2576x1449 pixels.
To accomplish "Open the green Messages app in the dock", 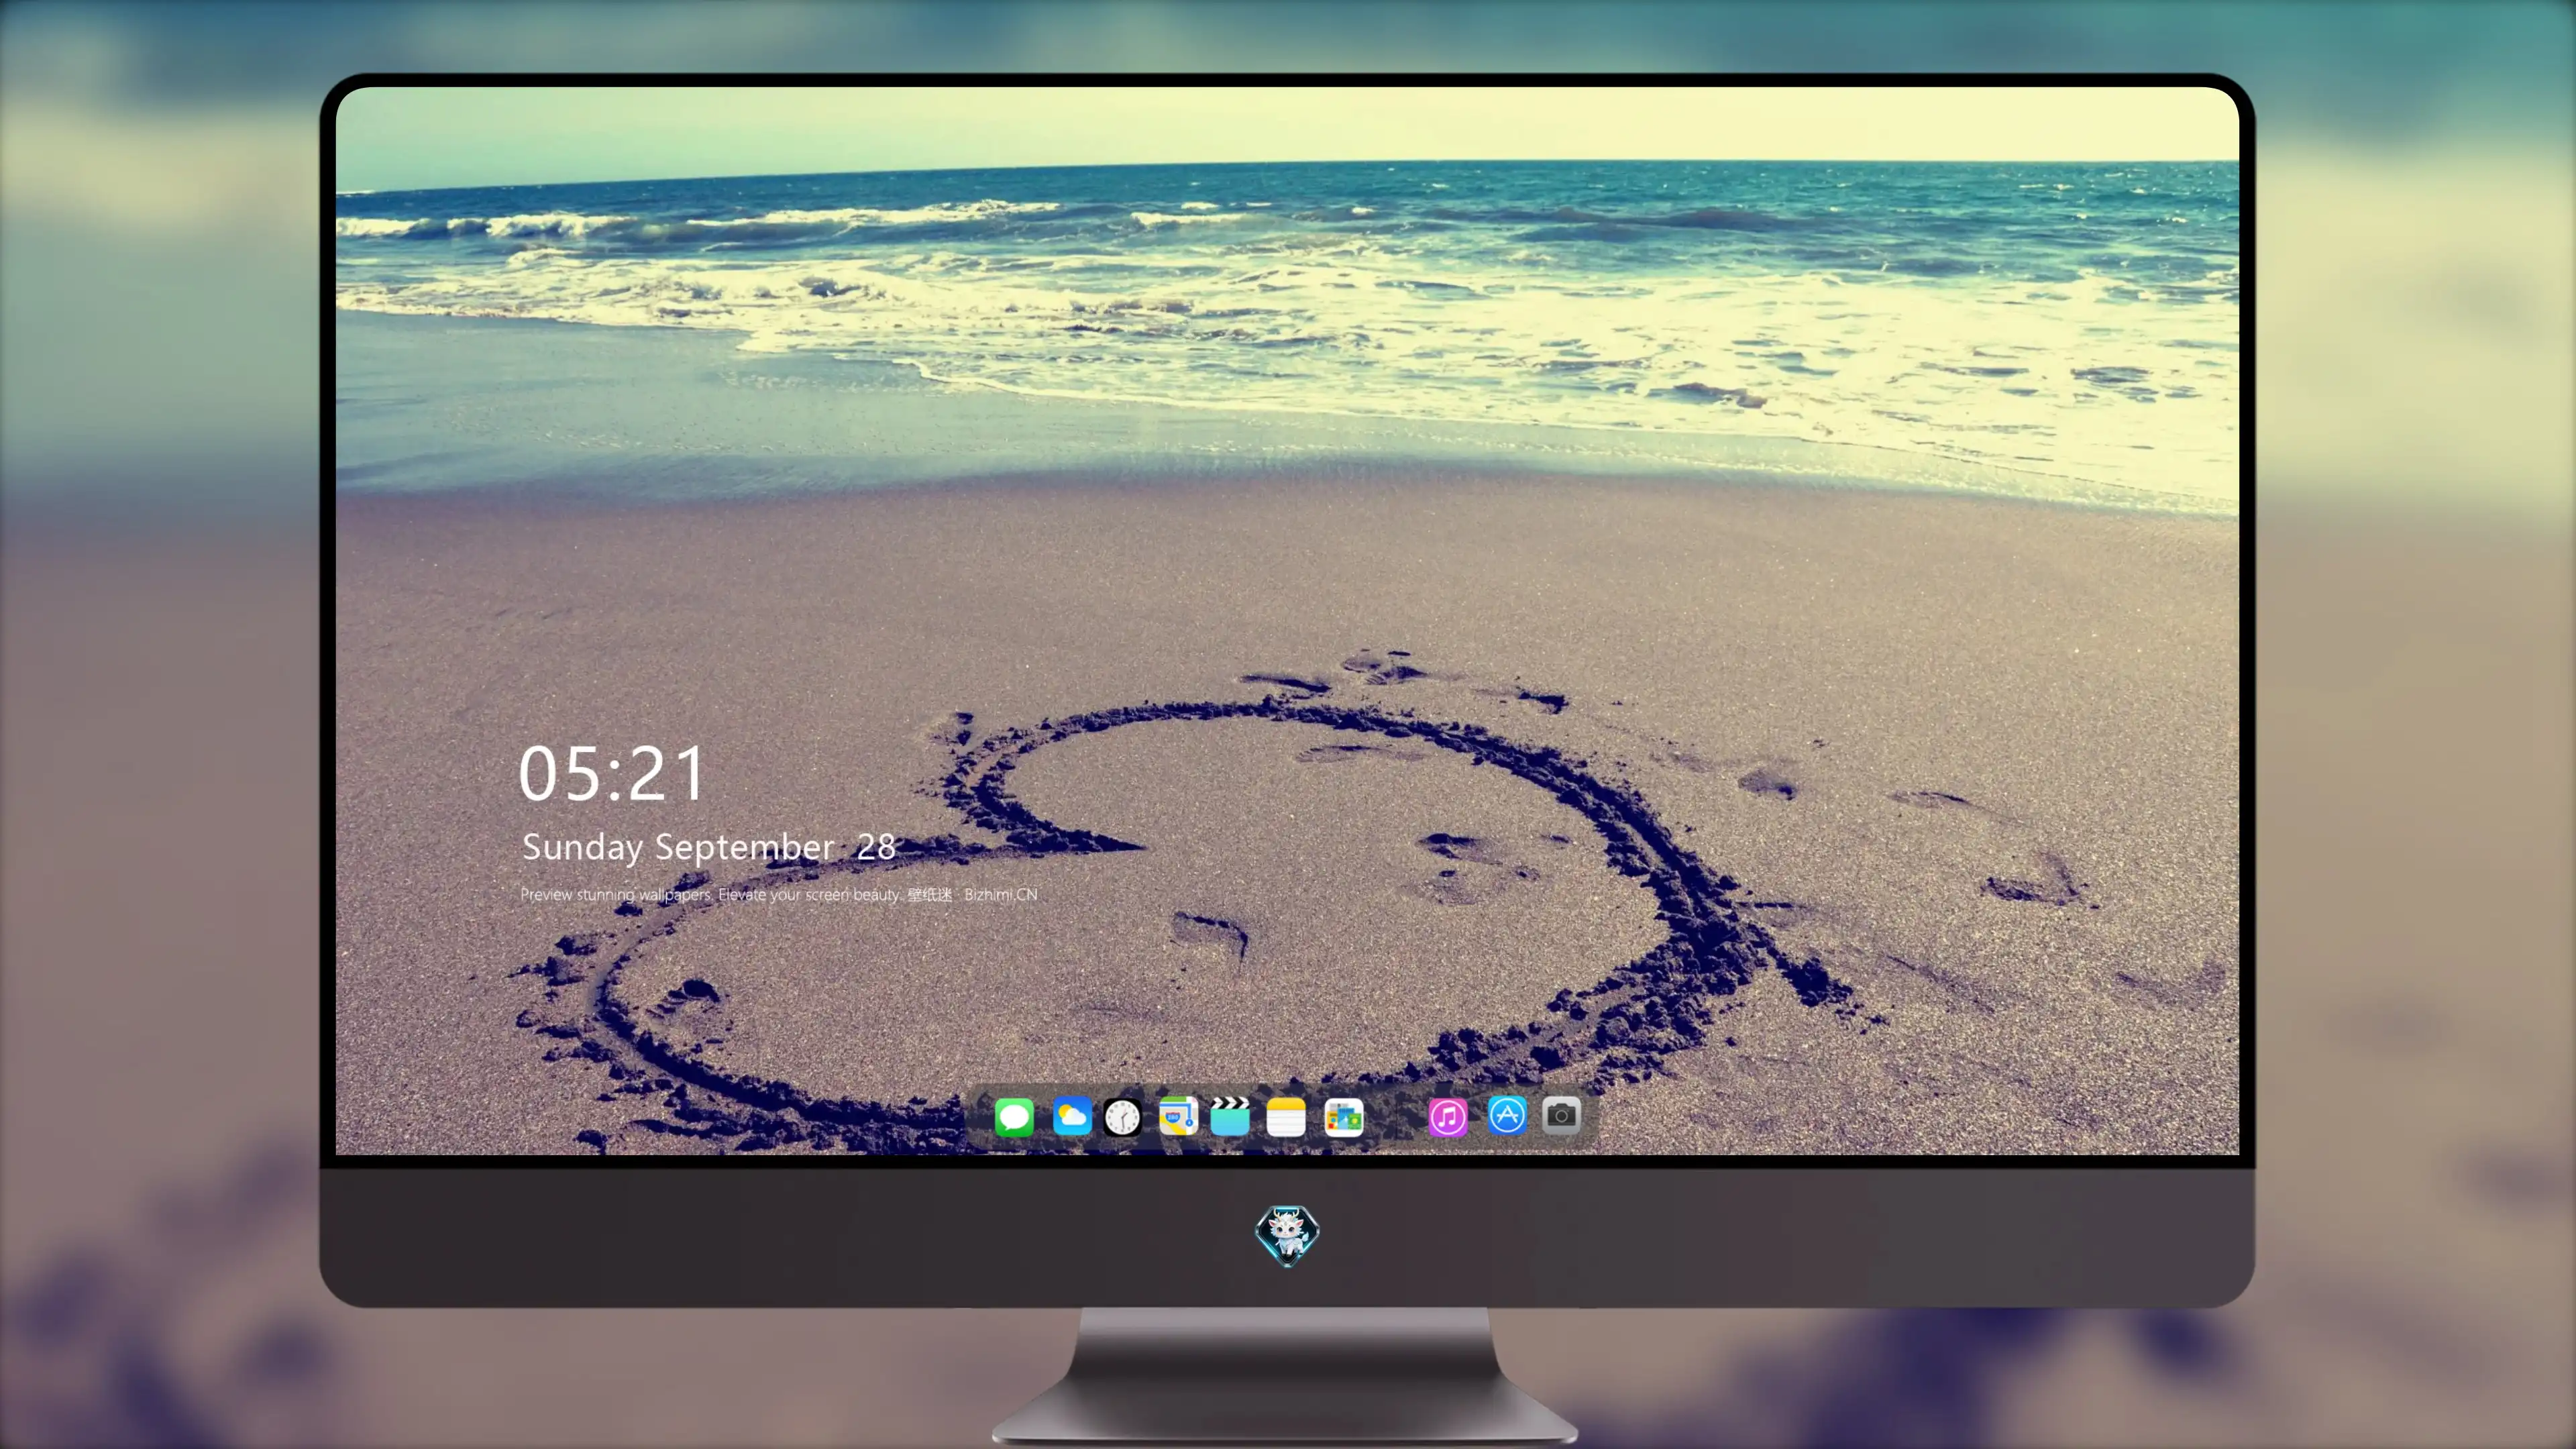I will (x=1014, y=1117).
